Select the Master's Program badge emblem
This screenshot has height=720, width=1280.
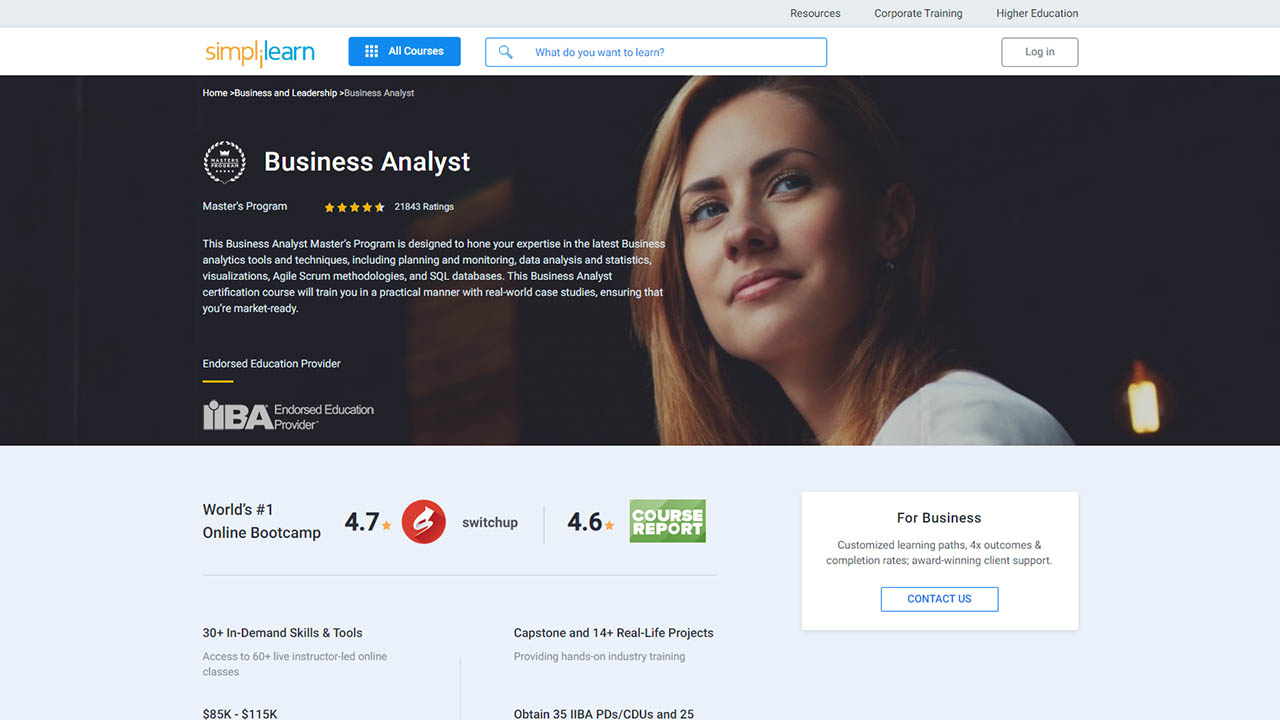224,161
